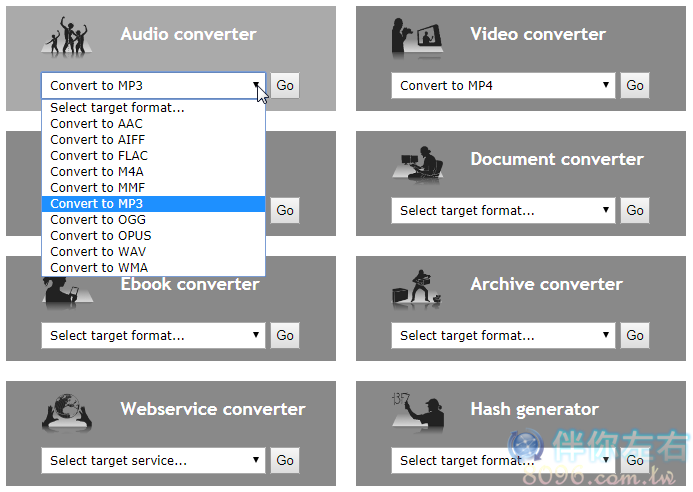
Task: Click Go button partially behind audio dropdown list
Action: 285,210
